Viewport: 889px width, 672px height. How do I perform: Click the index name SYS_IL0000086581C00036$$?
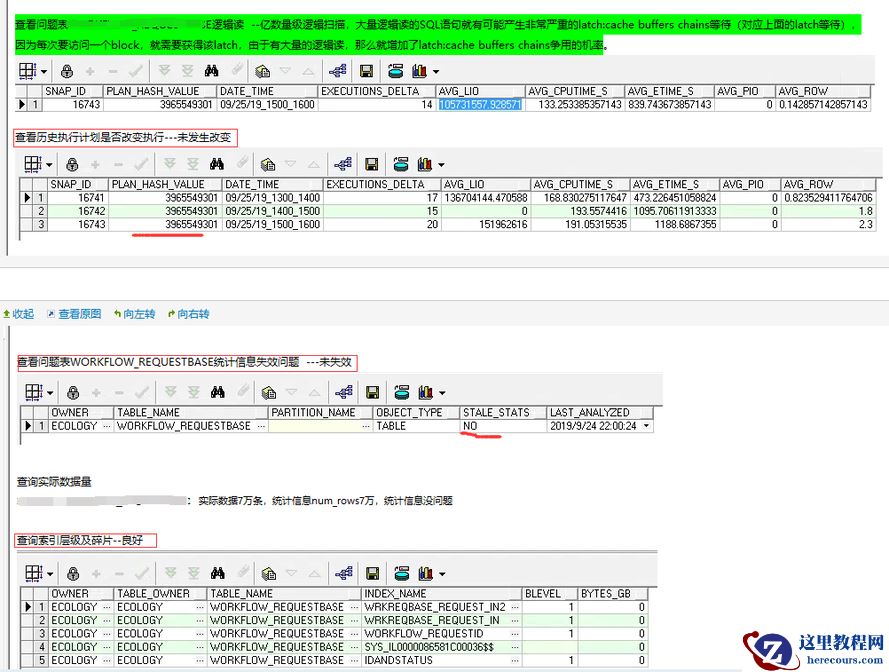pos(429,647)
